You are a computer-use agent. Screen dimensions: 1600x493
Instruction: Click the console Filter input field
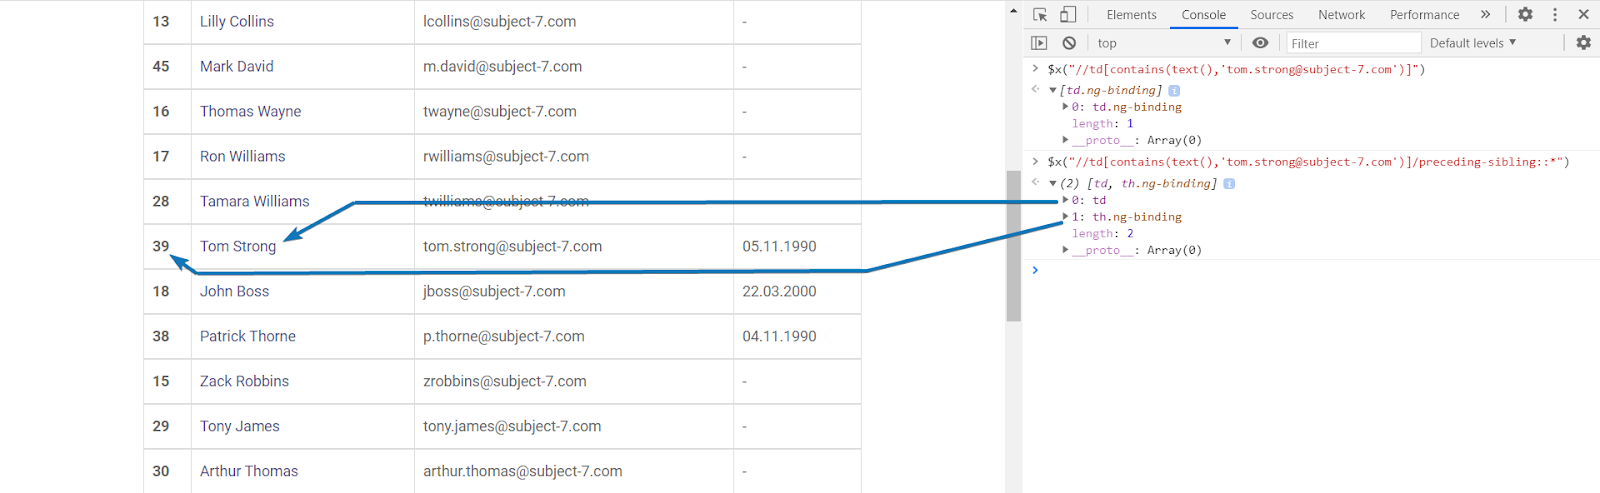point(1352,43)
